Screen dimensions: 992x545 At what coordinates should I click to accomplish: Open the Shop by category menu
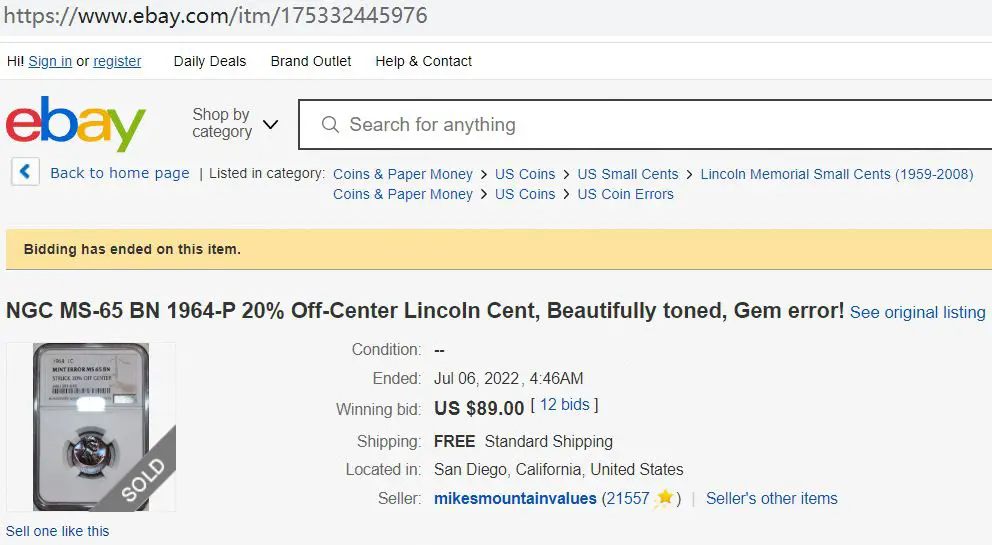click(222, 123)
